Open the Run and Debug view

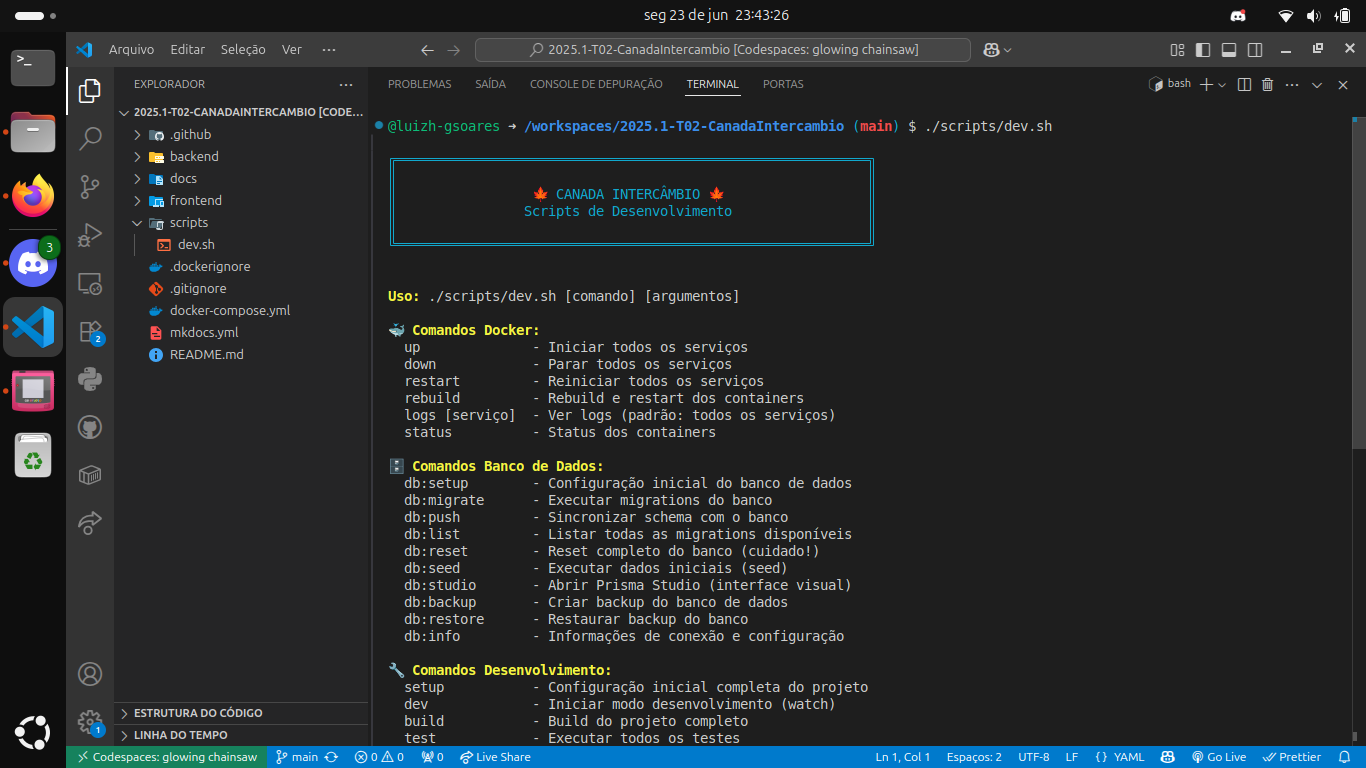pos(90,234)
